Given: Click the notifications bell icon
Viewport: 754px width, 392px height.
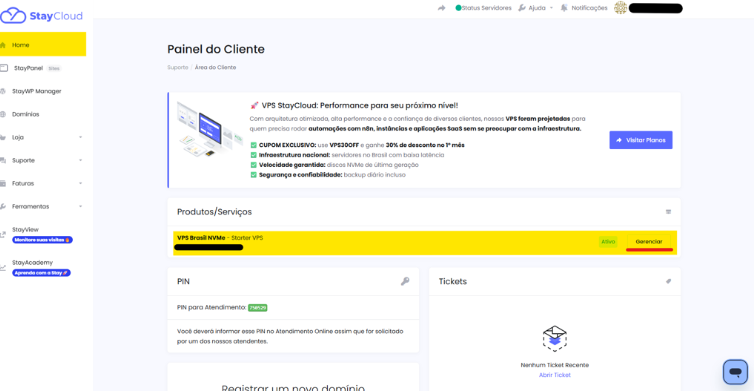Looking at the screenshot, I should (x=564, y=8).
